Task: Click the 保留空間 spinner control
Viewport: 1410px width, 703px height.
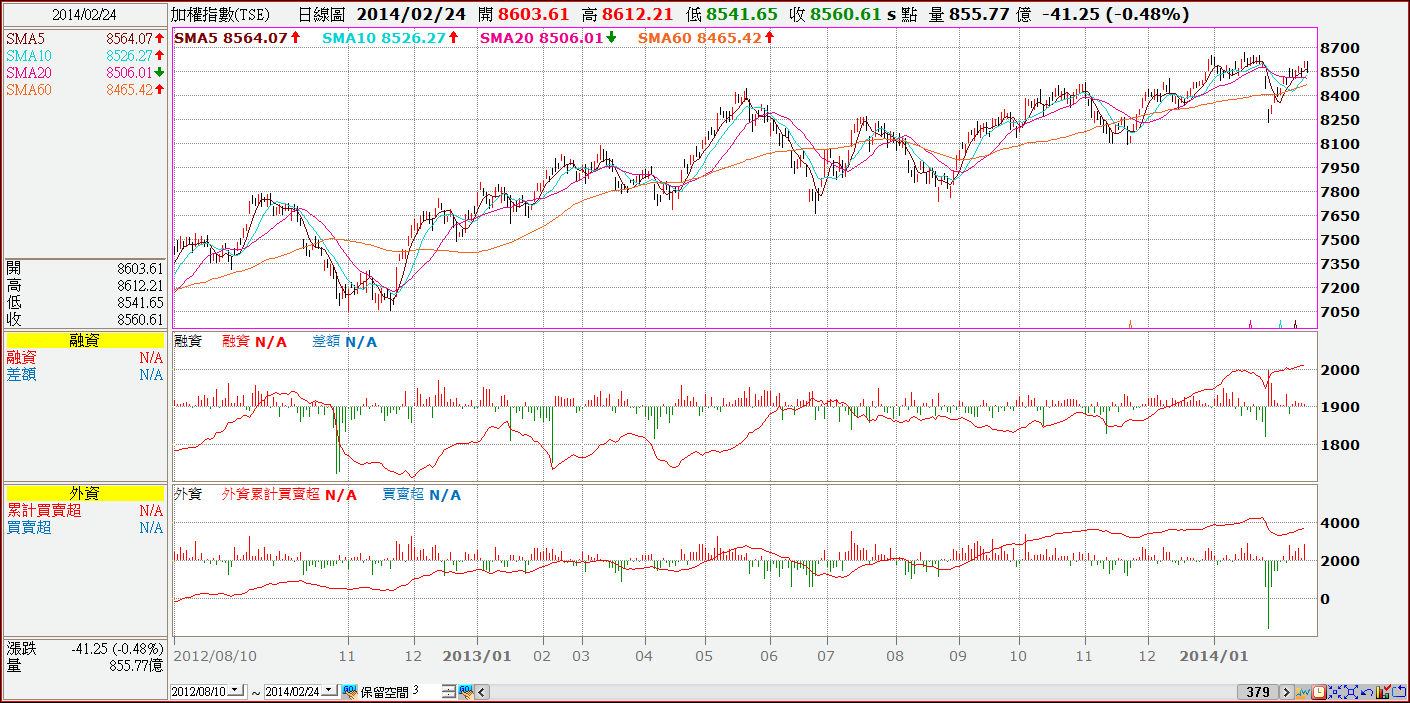Action: pyautogui.click(x=448, y=692)
